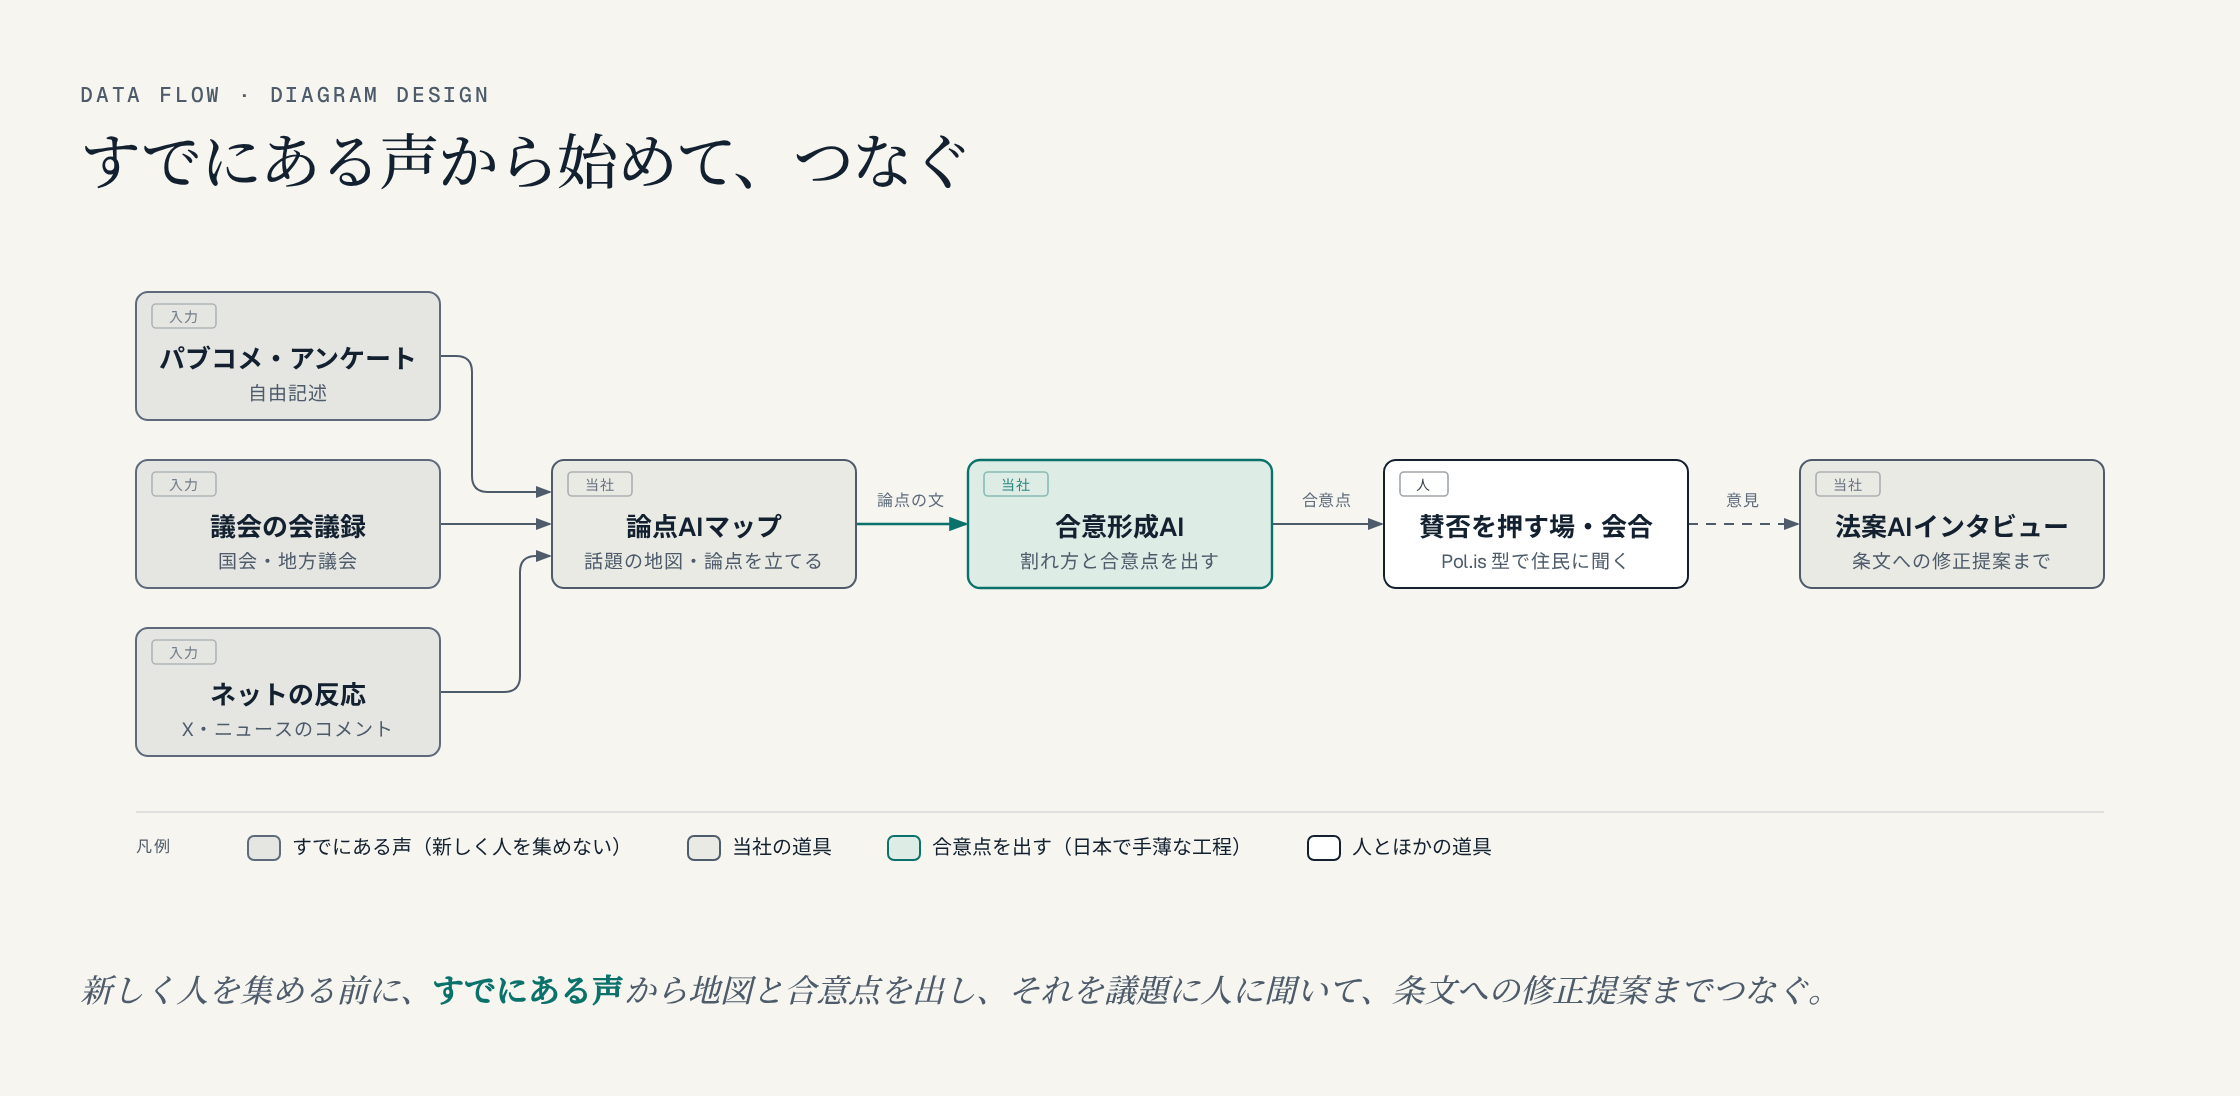Click the 国会・地方議会 subtitle

(x=288, y=561)
